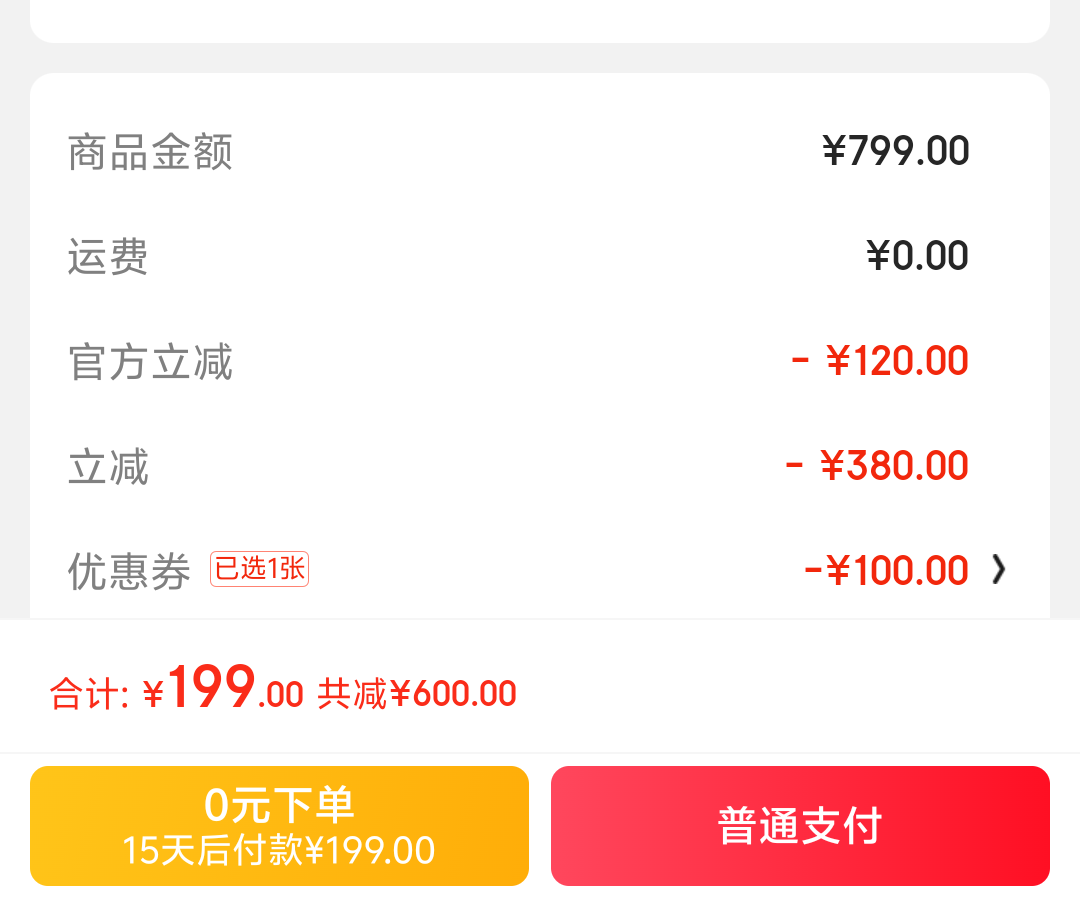
Task: Click the 15天后付款¥199.00 subtitle text
Action: click(278, 850)
